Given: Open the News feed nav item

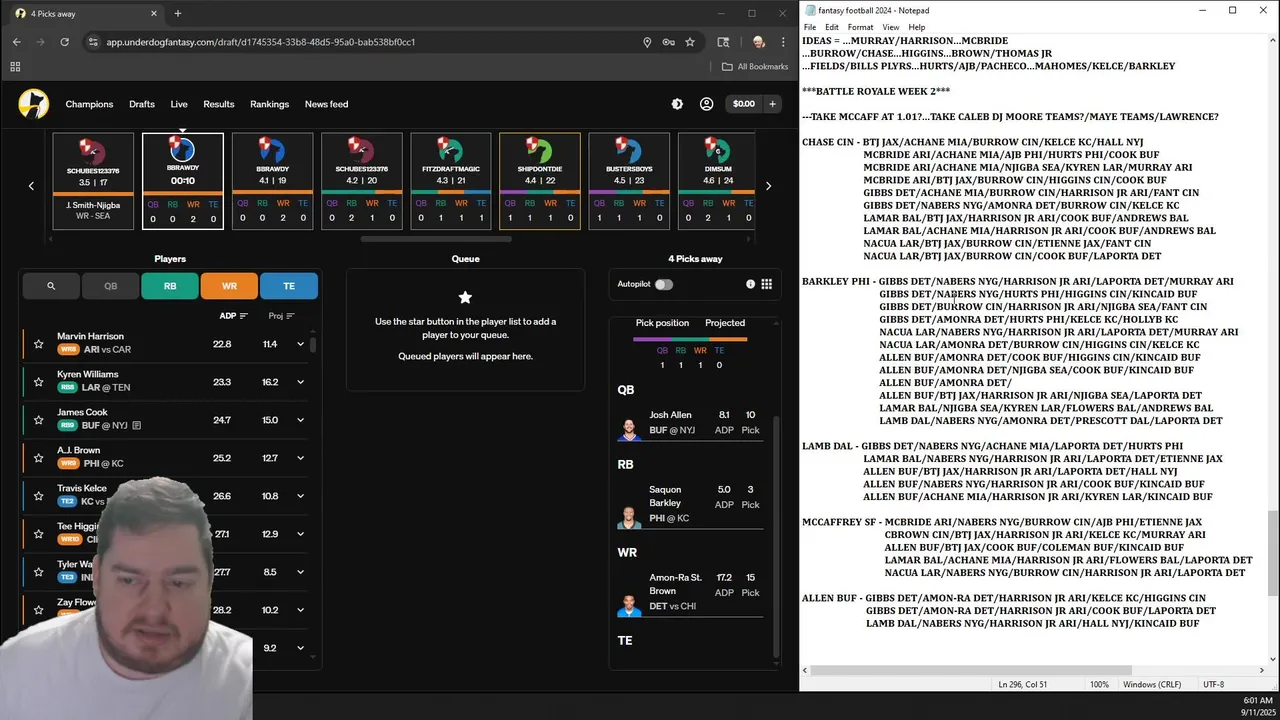Looking at the screenshot, I should pyautogui.click(x=326, y=104).
